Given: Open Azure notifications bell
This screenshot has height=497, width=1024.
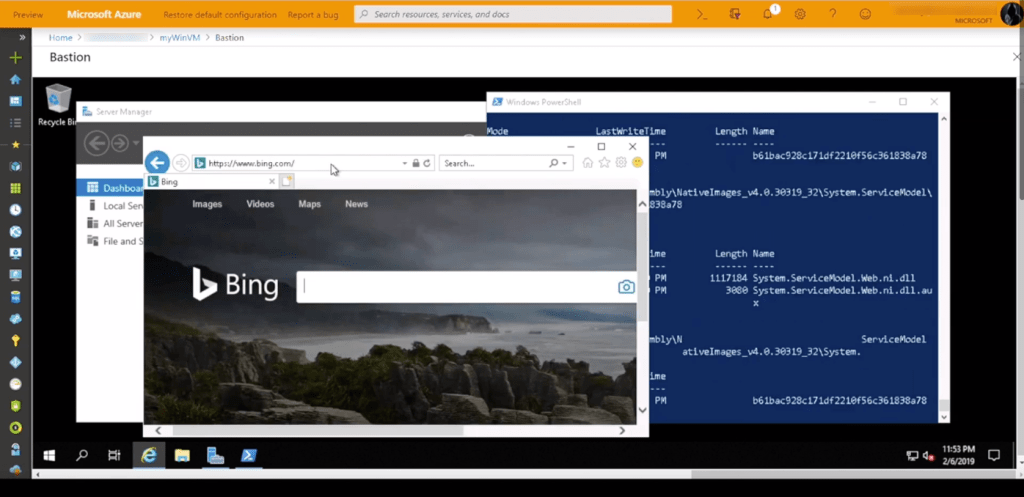Looking at the screenshot, I should [x=768, y=14].
